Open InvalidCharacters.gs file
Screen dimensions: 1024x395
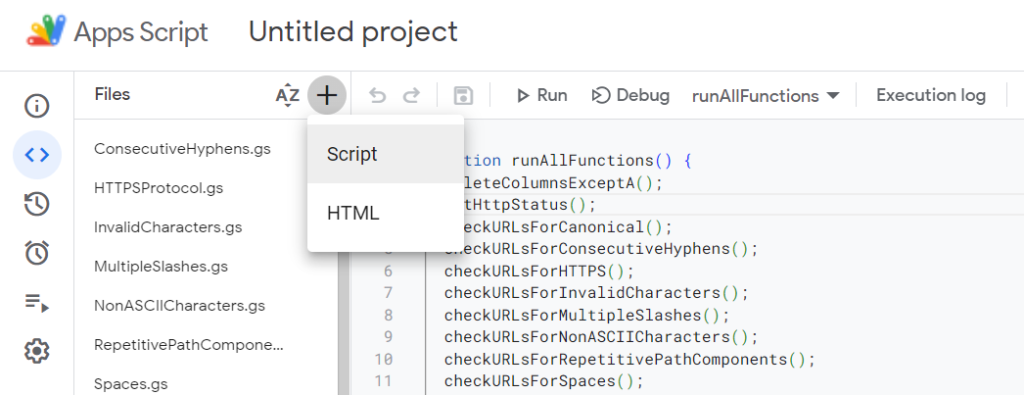(168, 227)
